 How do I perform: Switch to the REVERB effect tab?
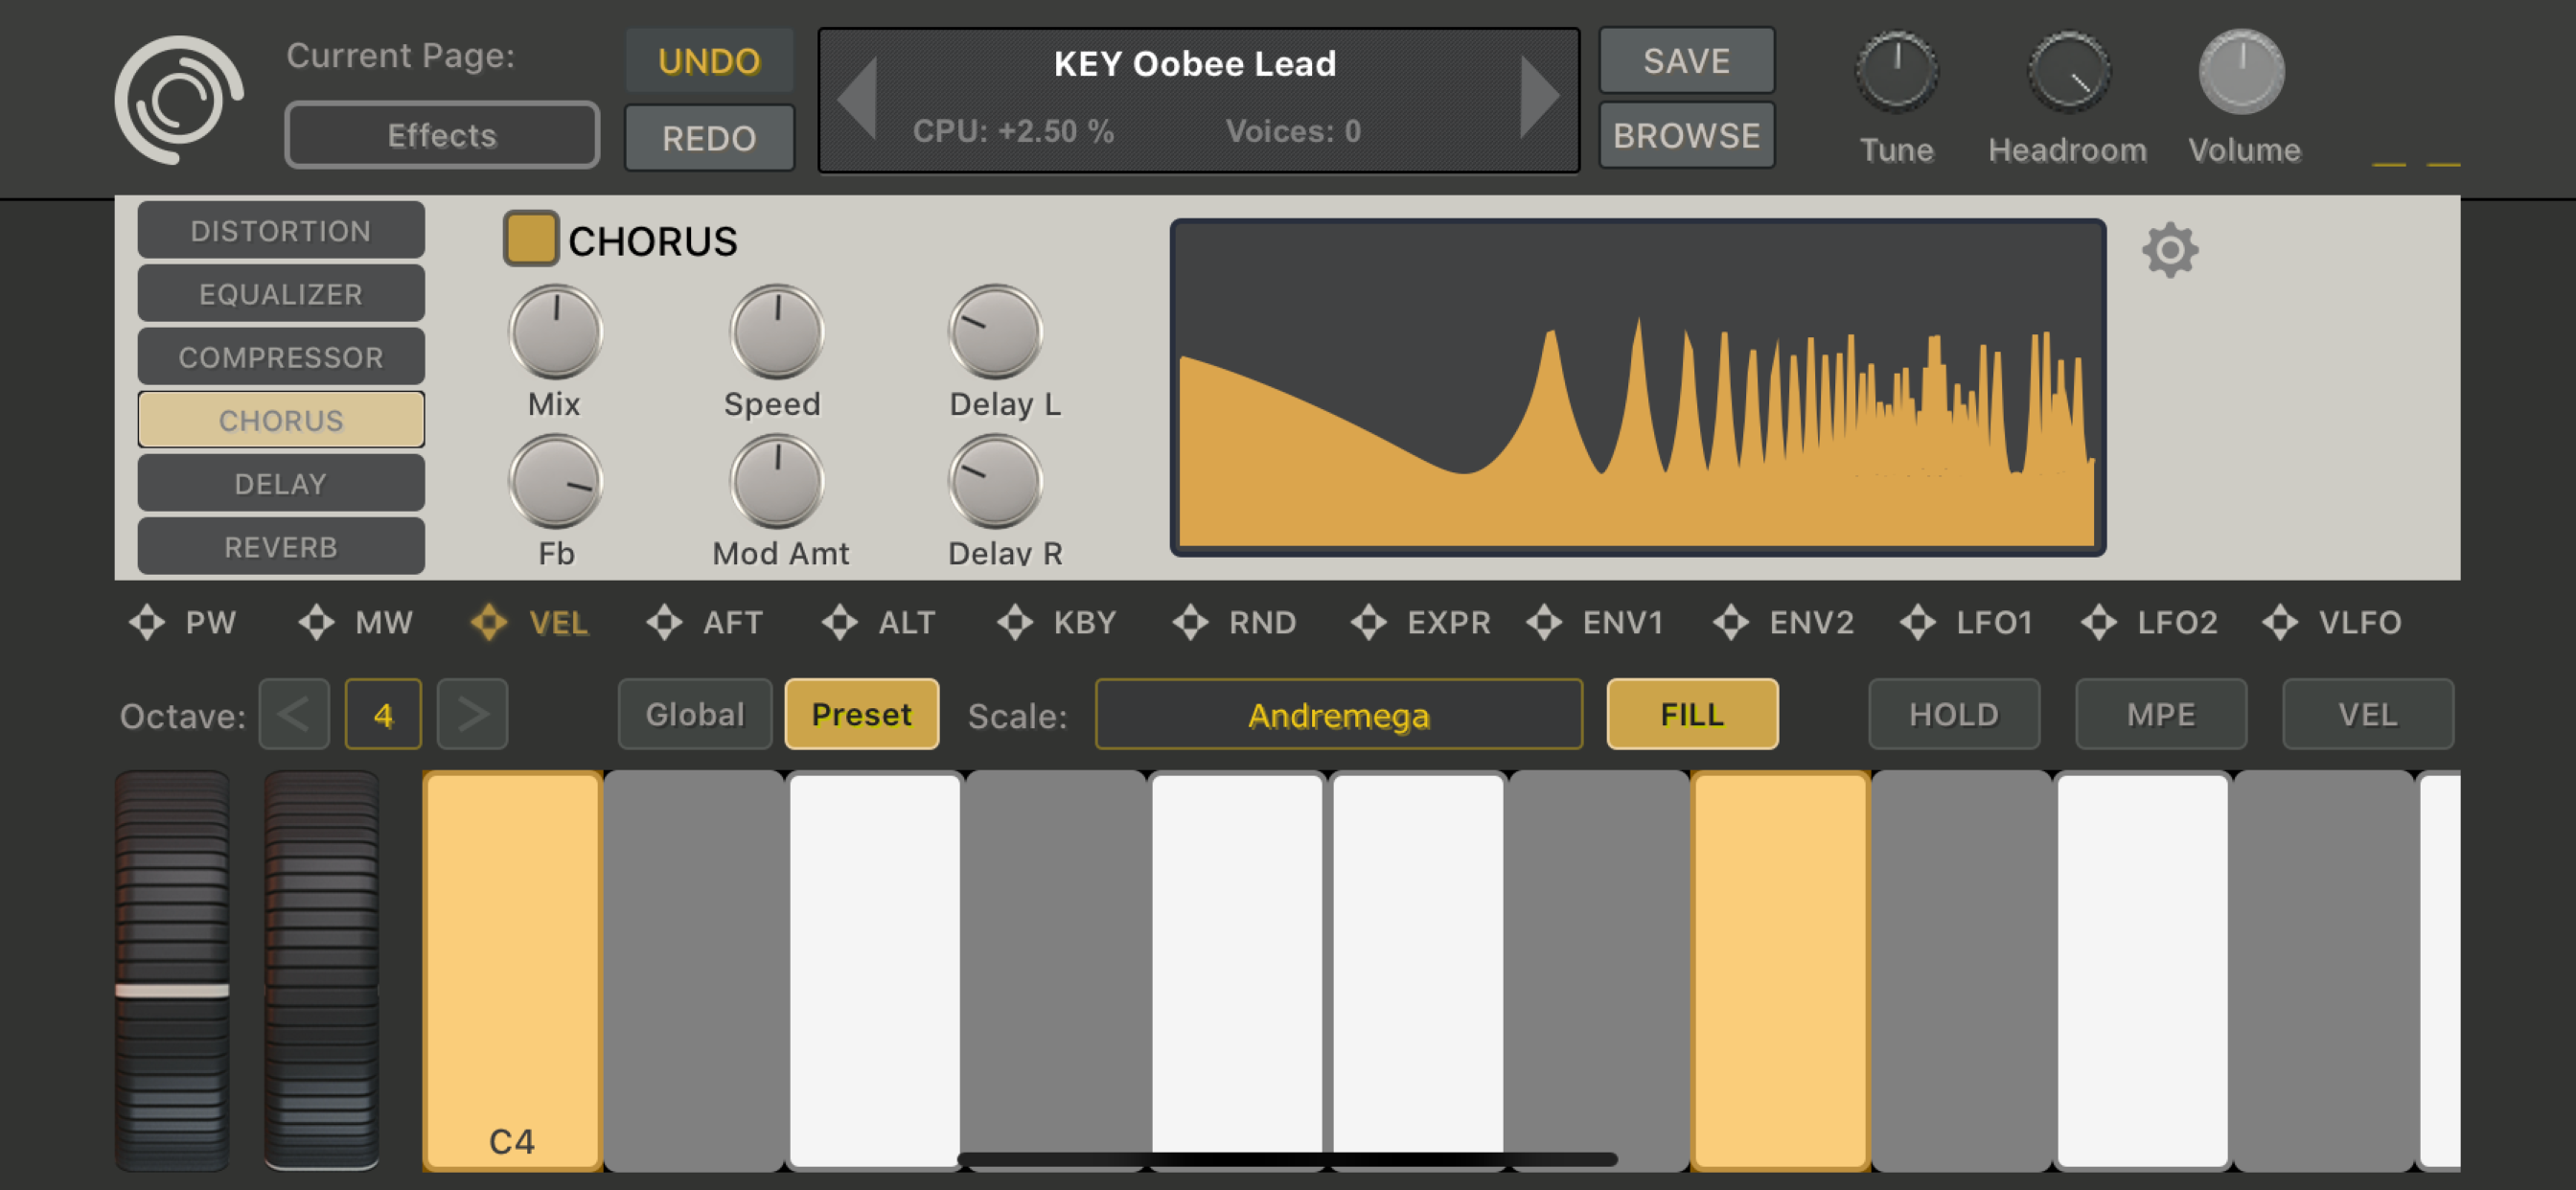281,547
